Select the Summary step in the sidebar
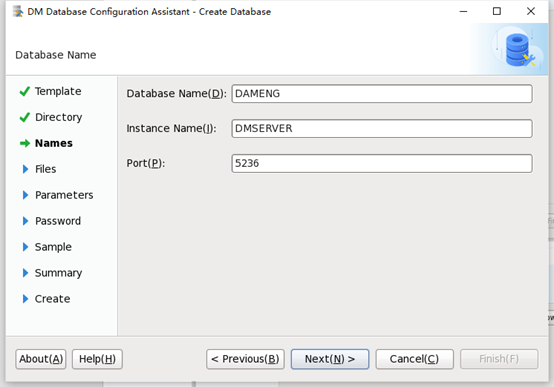This screenshot has height=387, width=554. [x=58, y=273]
